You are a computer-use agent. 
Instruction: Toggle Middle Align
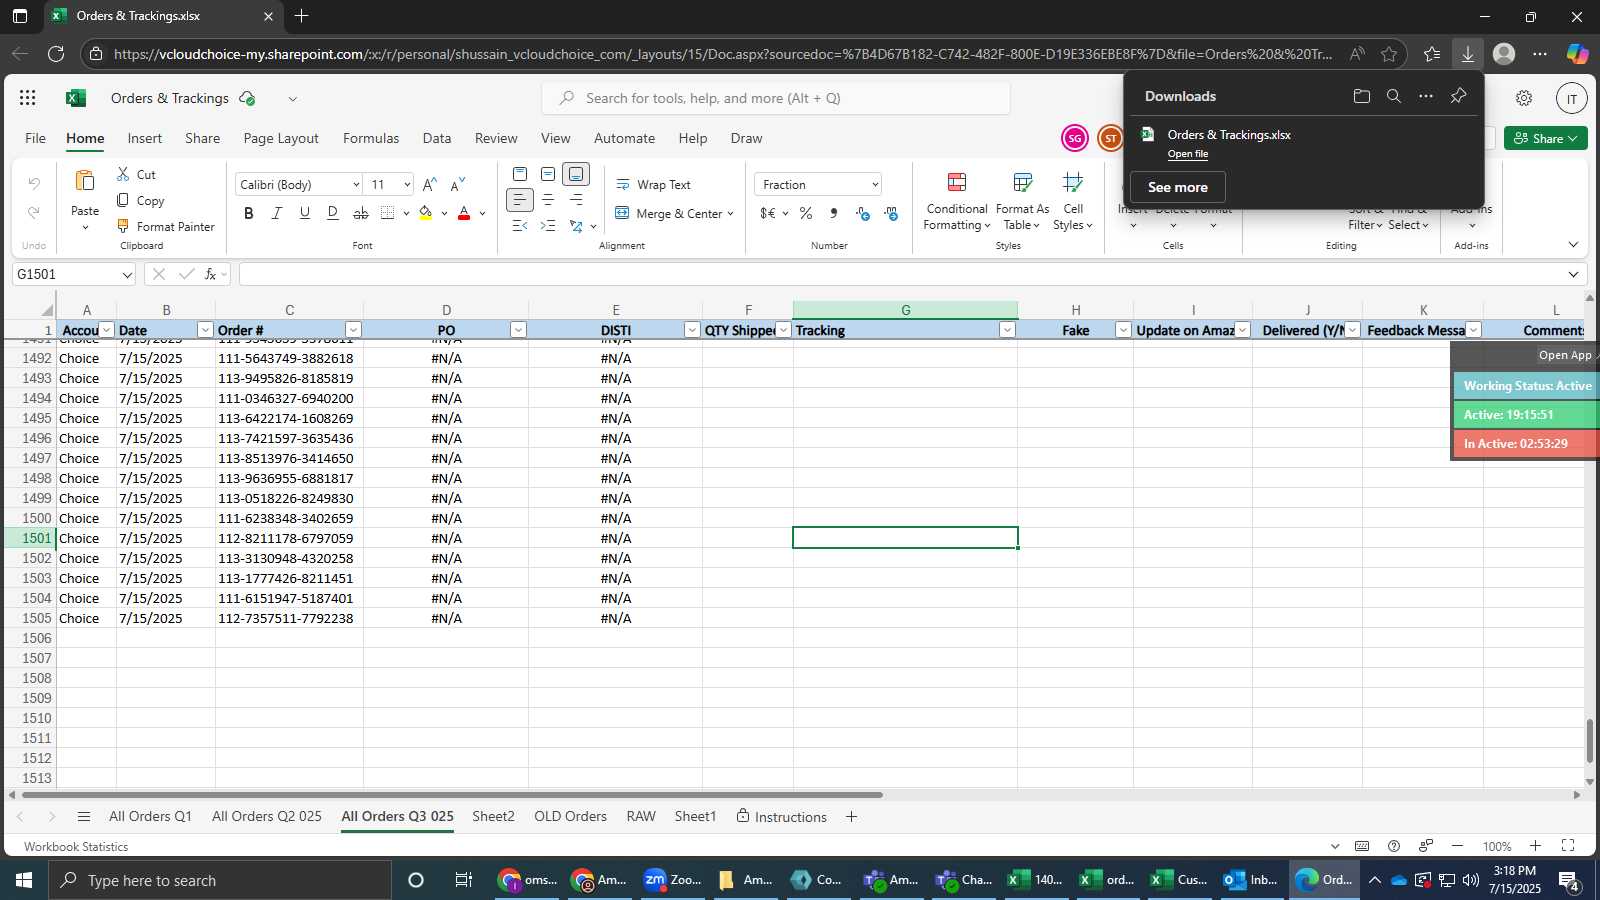[x=548, y=174]
